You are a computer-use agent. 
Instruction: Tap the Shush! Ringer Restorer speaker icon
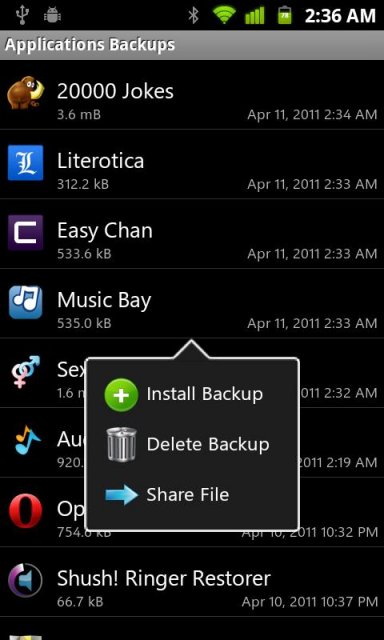pos(25,580)
